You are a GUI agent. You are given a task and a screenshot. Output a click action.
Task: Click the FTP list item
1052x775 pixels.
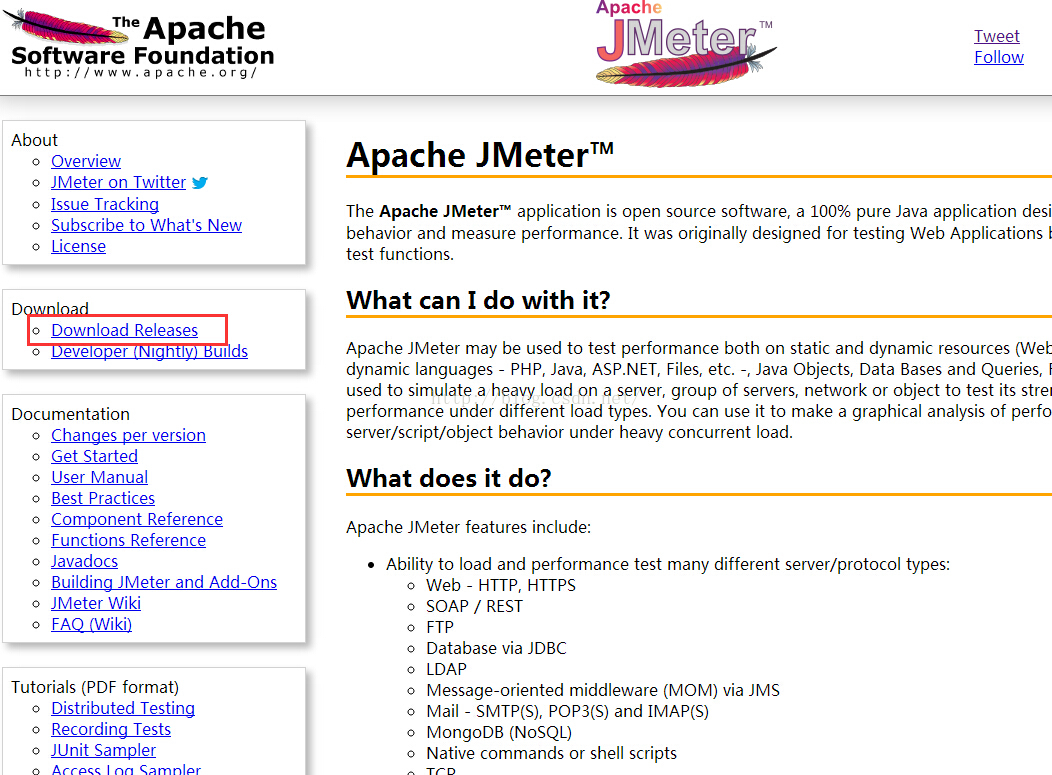coord(439,627)
